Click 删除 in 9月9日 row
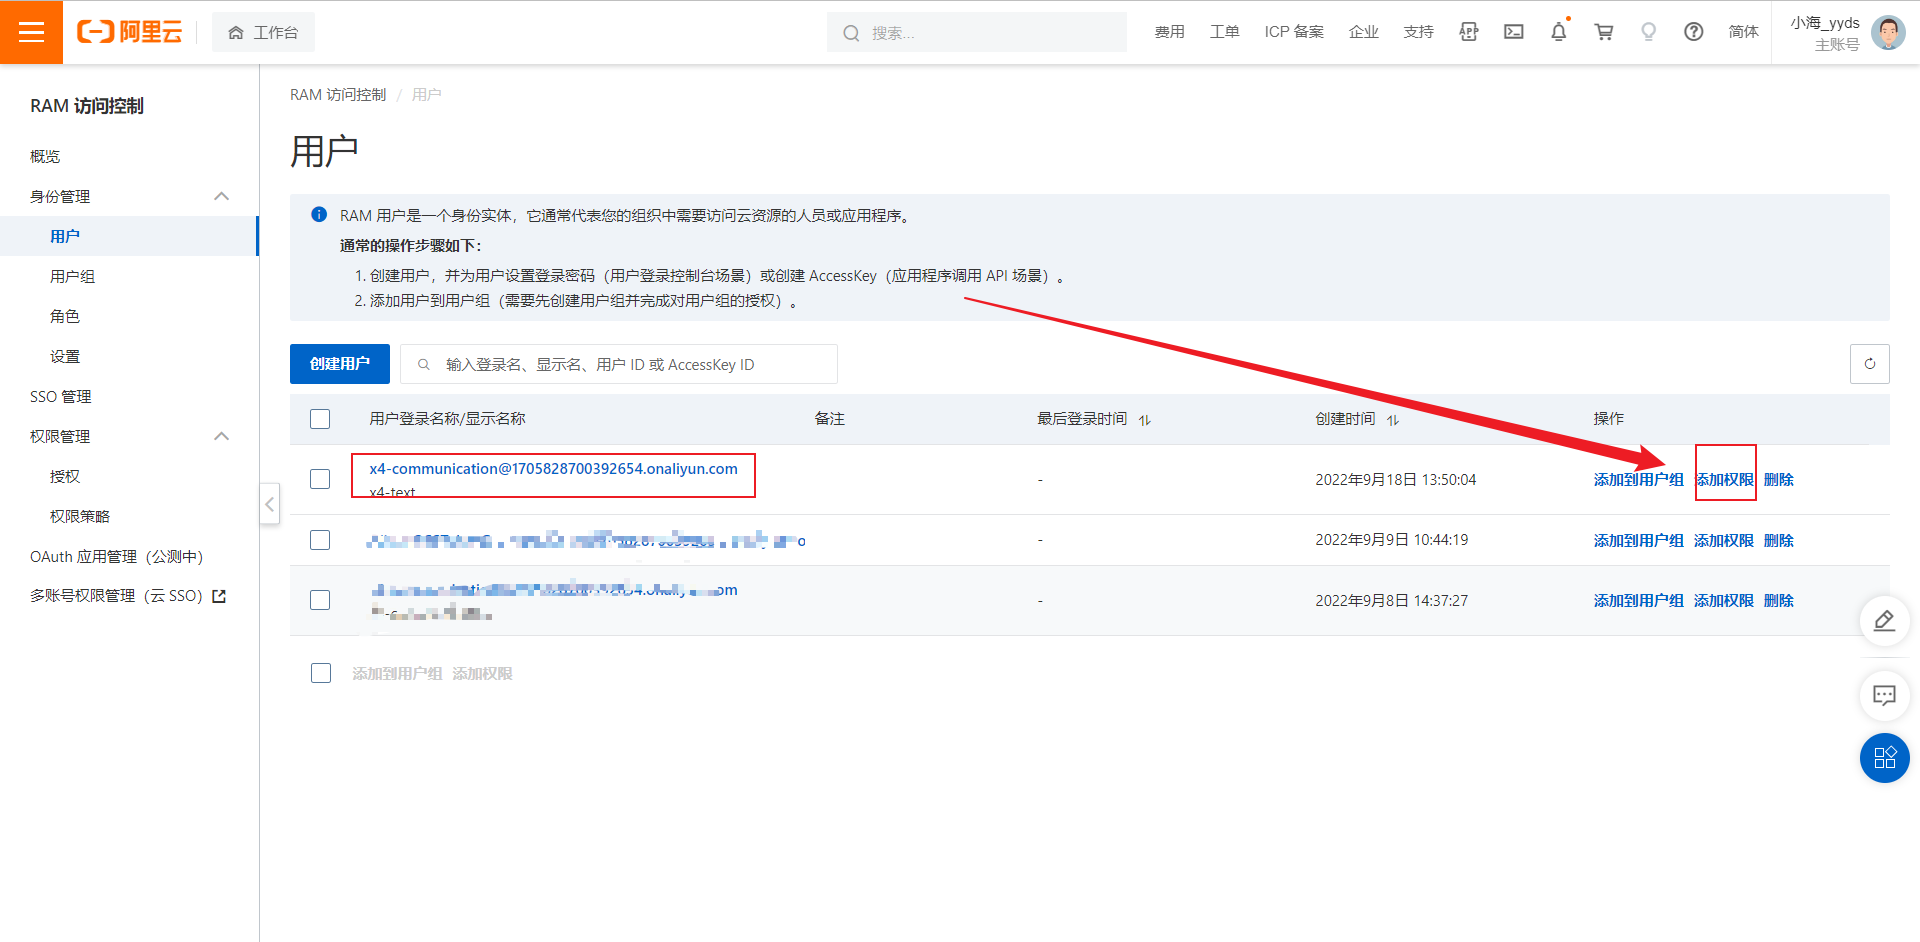 point(1778,540)
